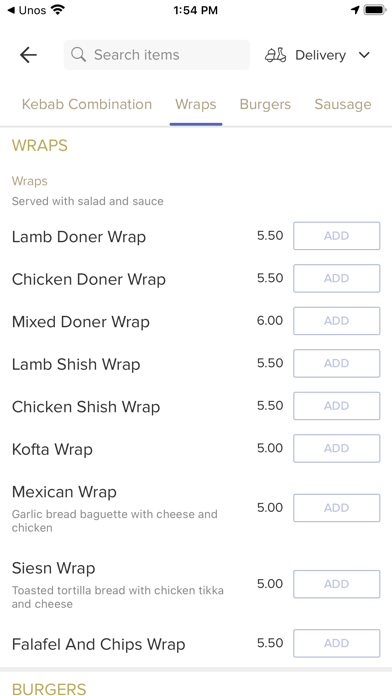Add Kofta Wrap to order

point(337,448)
